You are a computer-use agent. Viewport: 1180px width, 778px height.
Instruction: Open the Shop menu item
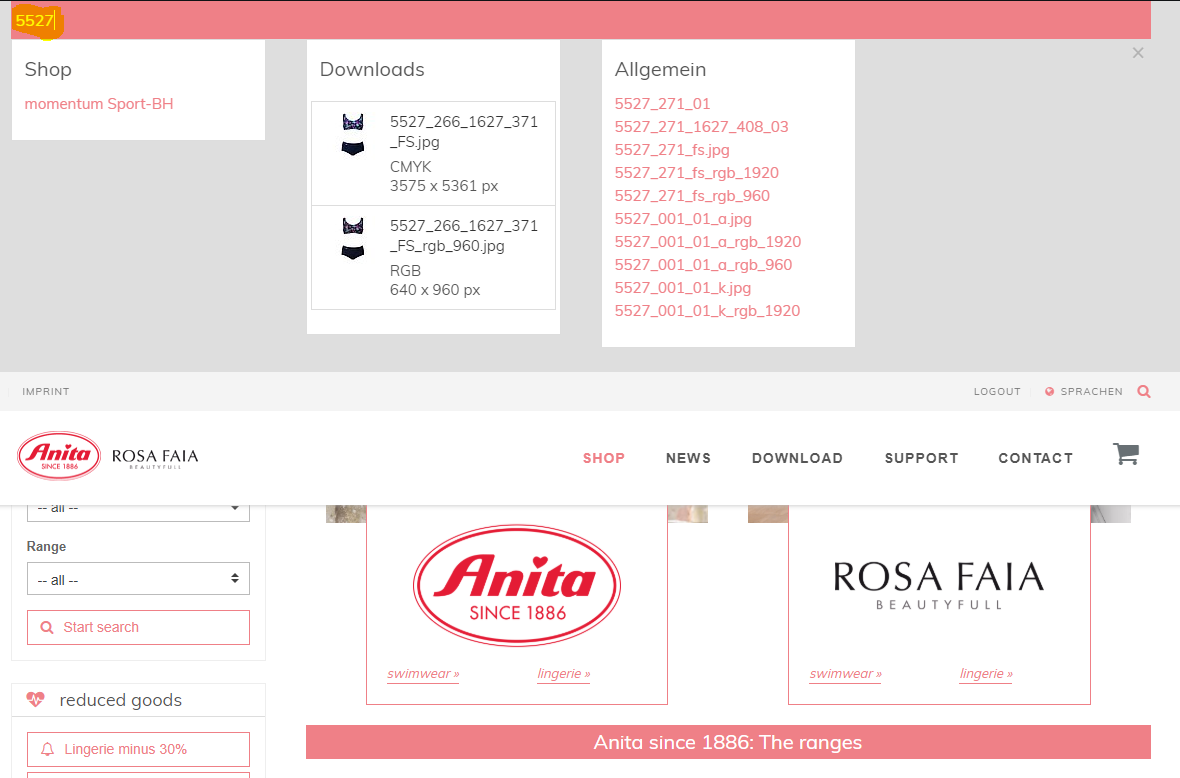click(x=604, y=458)
